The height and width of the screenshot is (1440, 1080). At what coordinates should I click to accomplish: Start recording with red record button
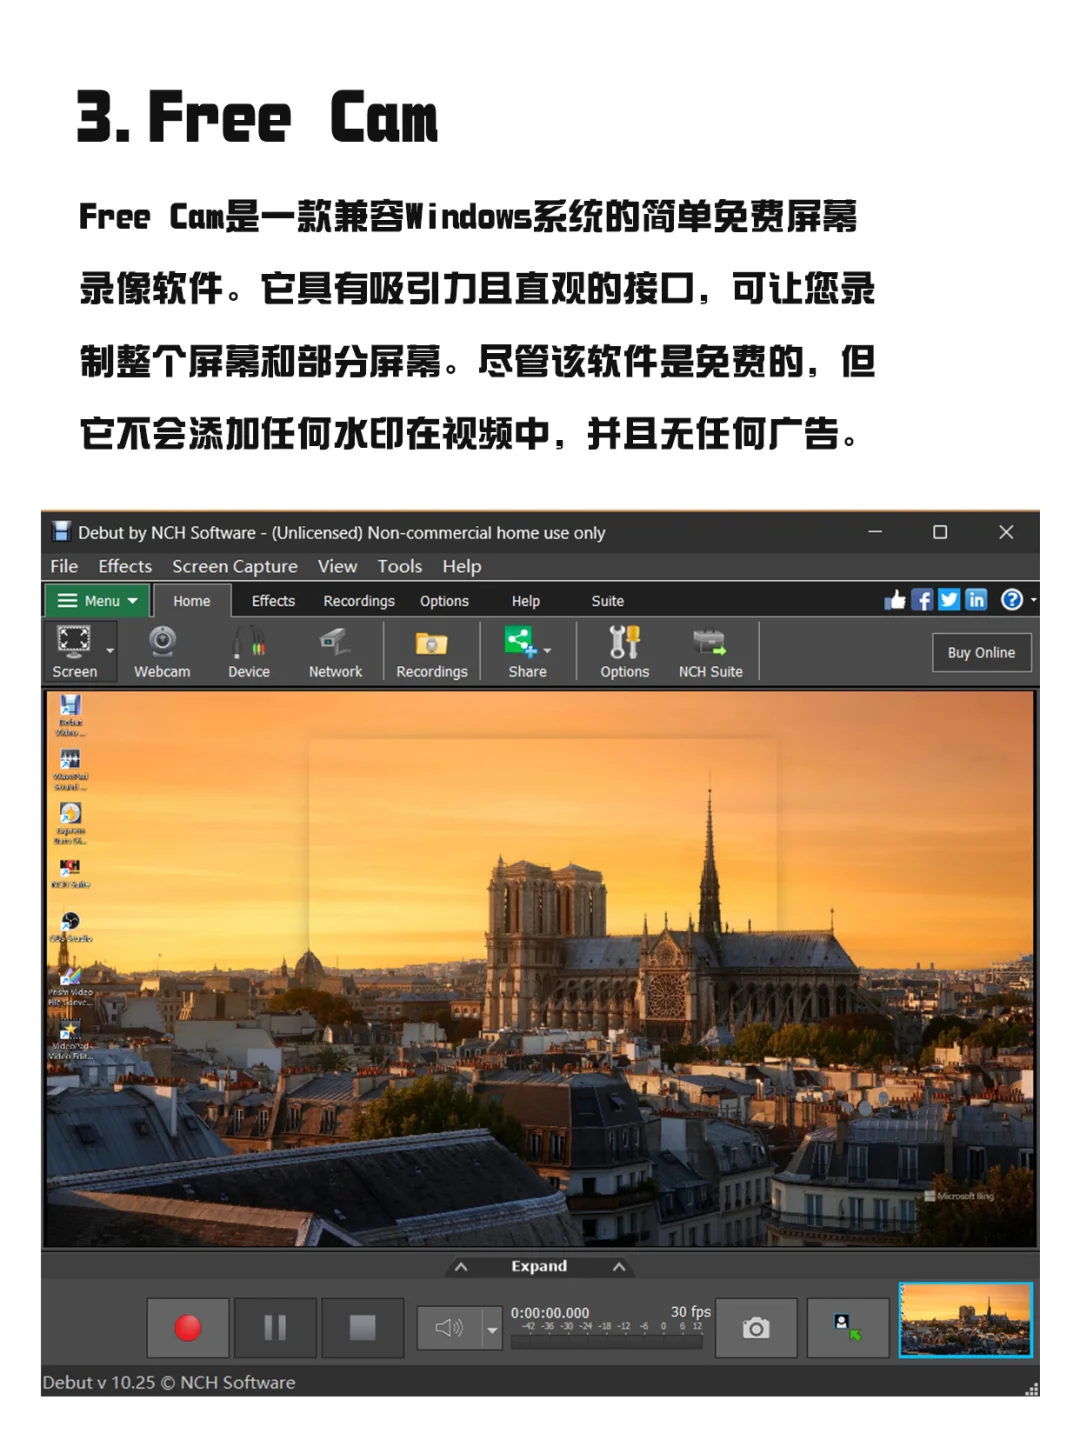(188, 1327)
